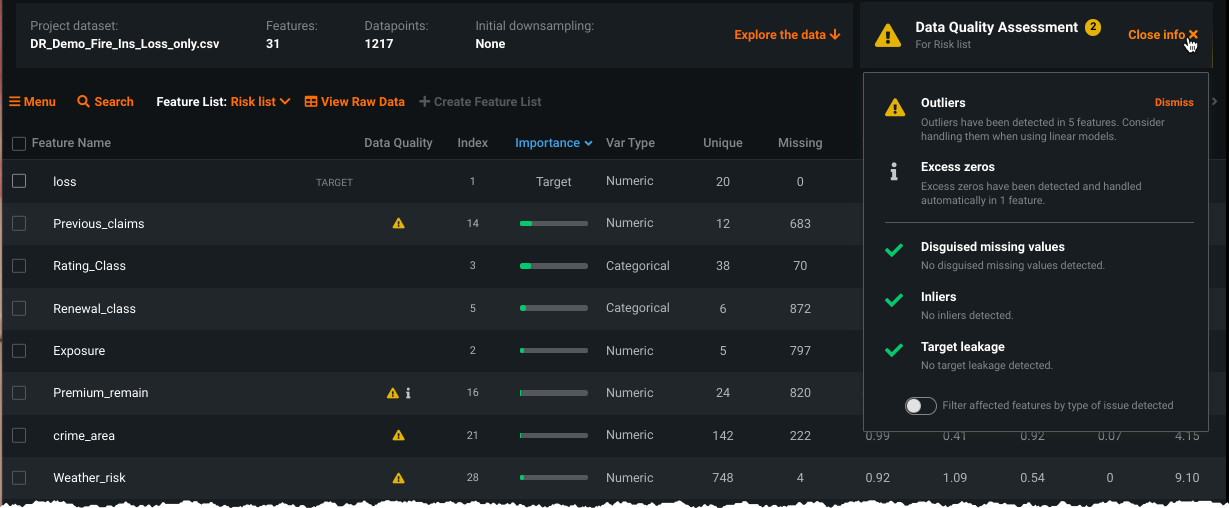
Task: Click the Search button
Action: pos(105,102)
